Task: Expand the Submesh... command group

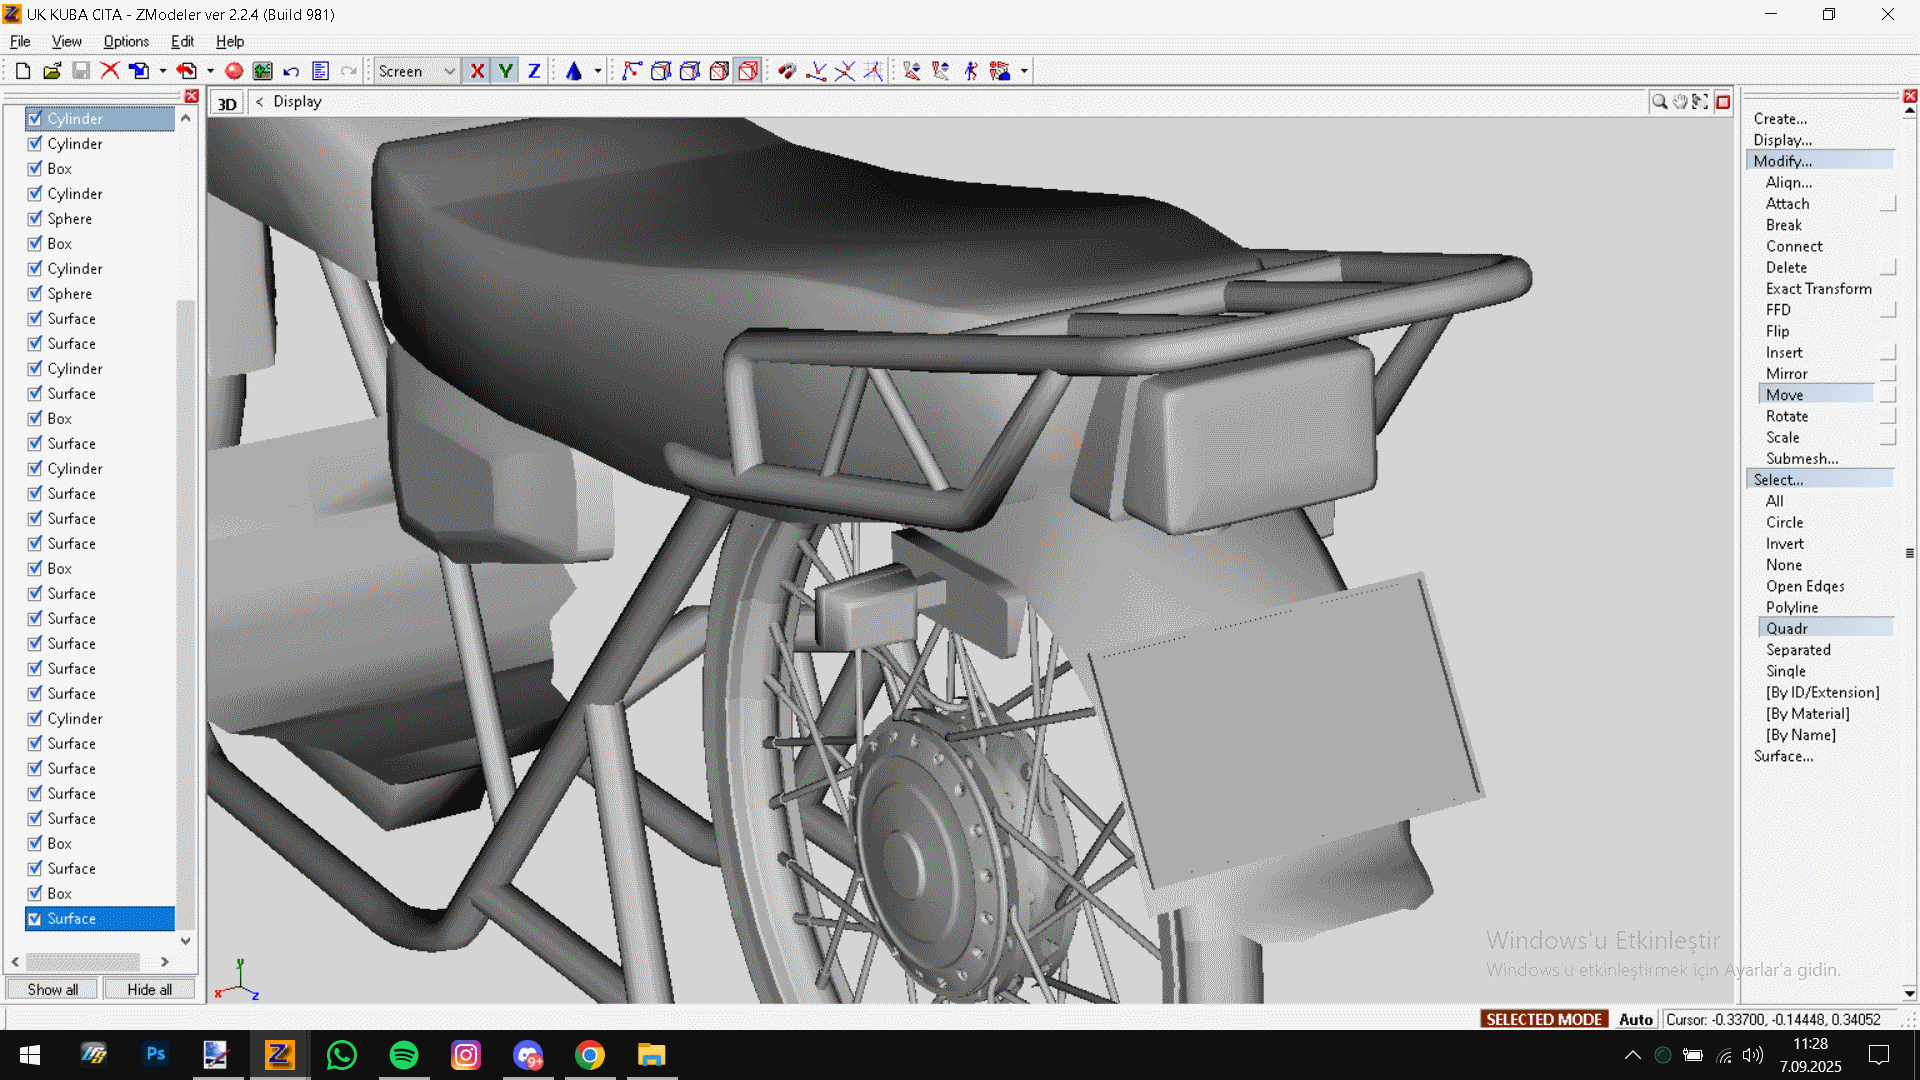Action: tap(1801, 459)
